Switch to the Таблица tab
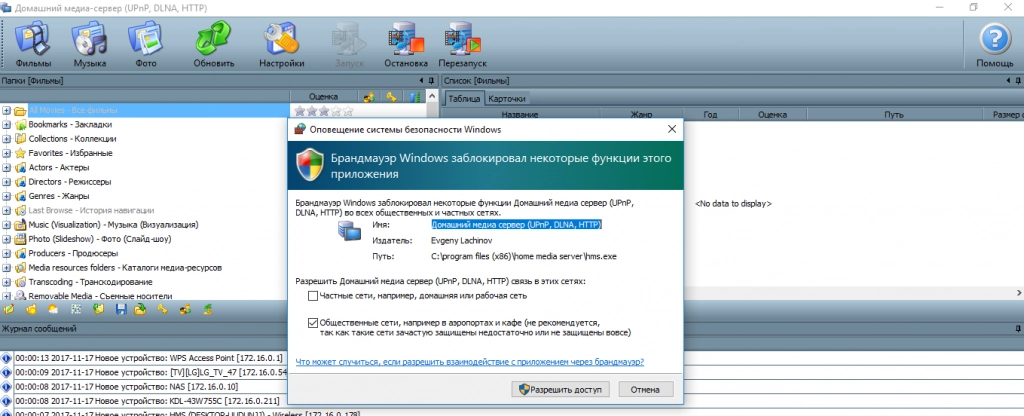The image size is (1024, 416). point(464,99)
